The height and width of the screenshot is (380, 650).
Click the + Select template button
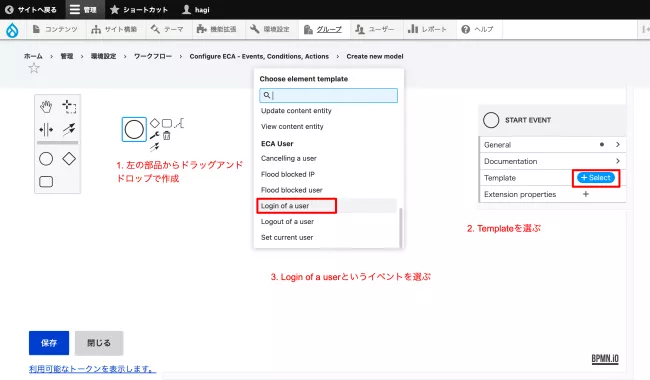coord(596,178)
